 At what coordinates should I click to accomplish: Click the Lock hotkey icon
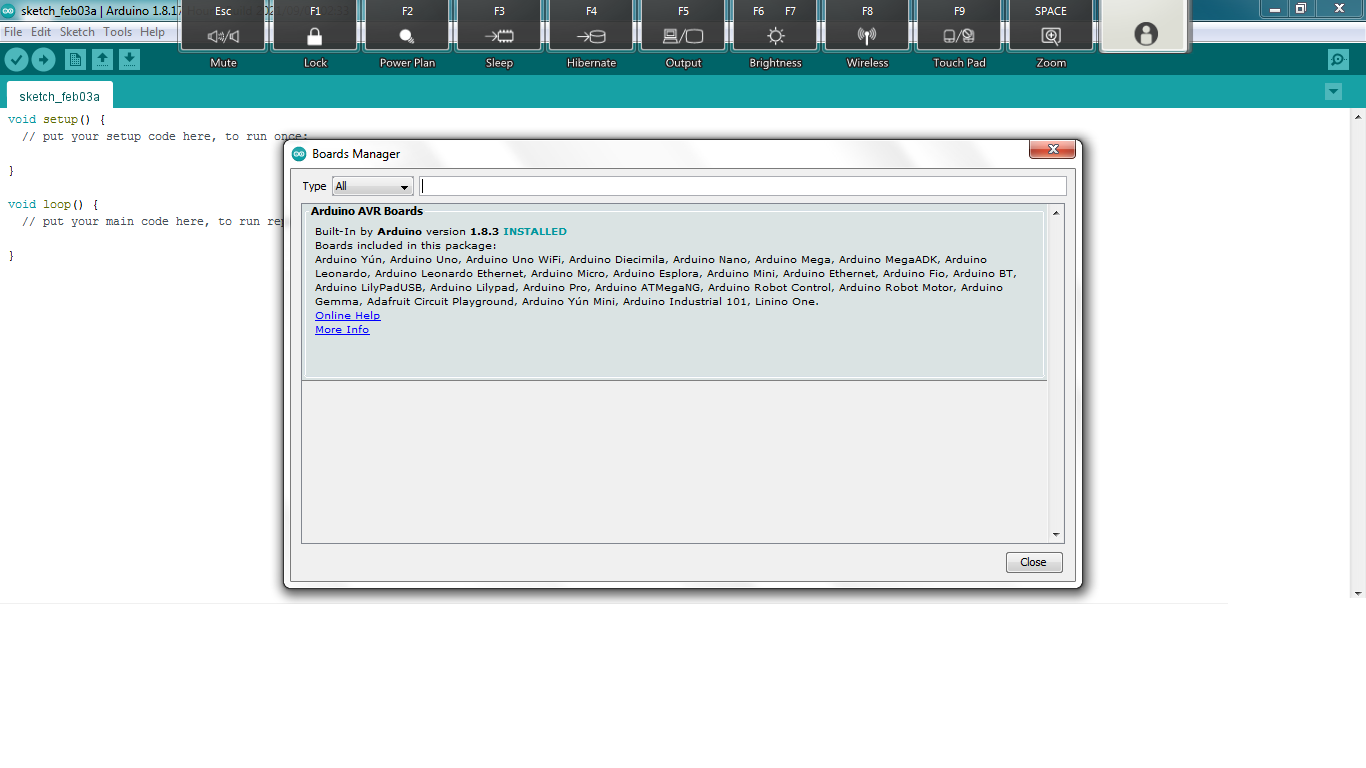click(x=315, y=36)
